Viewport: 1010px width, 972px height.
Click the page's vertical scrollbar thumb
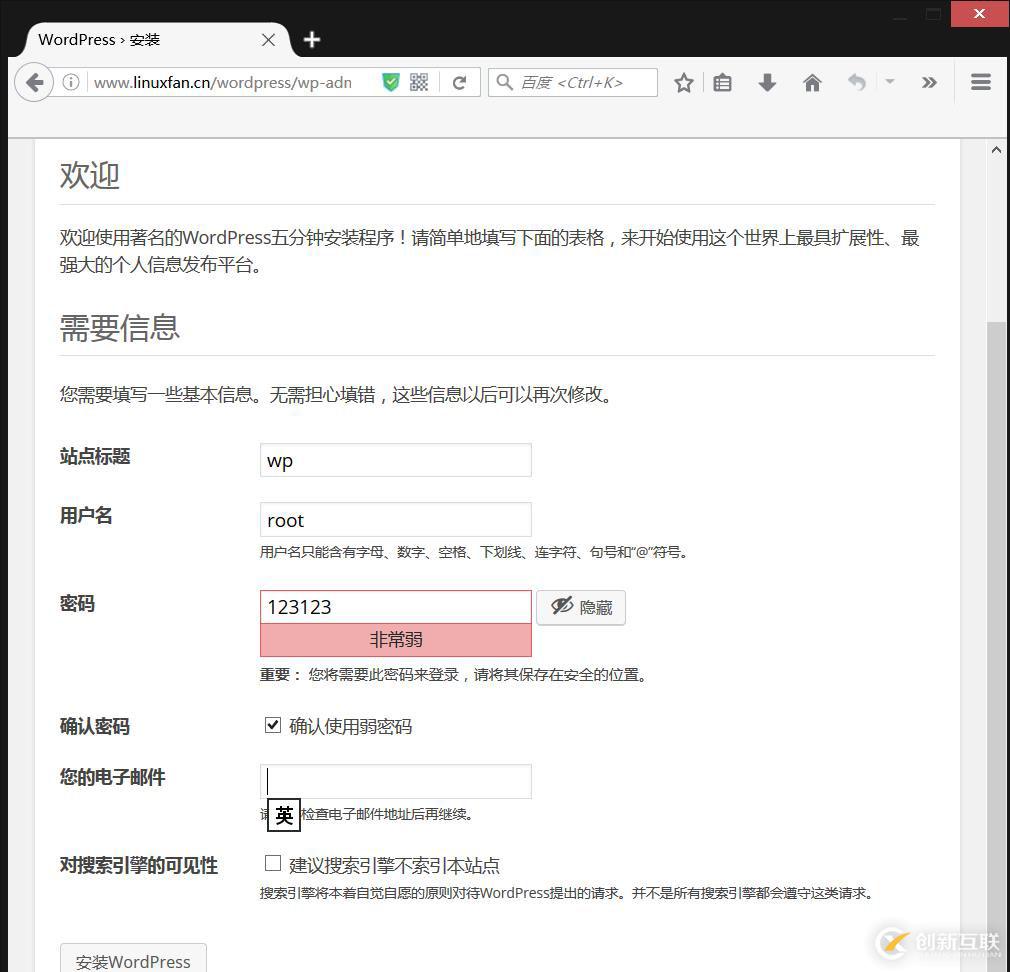[x=996, y=600]
